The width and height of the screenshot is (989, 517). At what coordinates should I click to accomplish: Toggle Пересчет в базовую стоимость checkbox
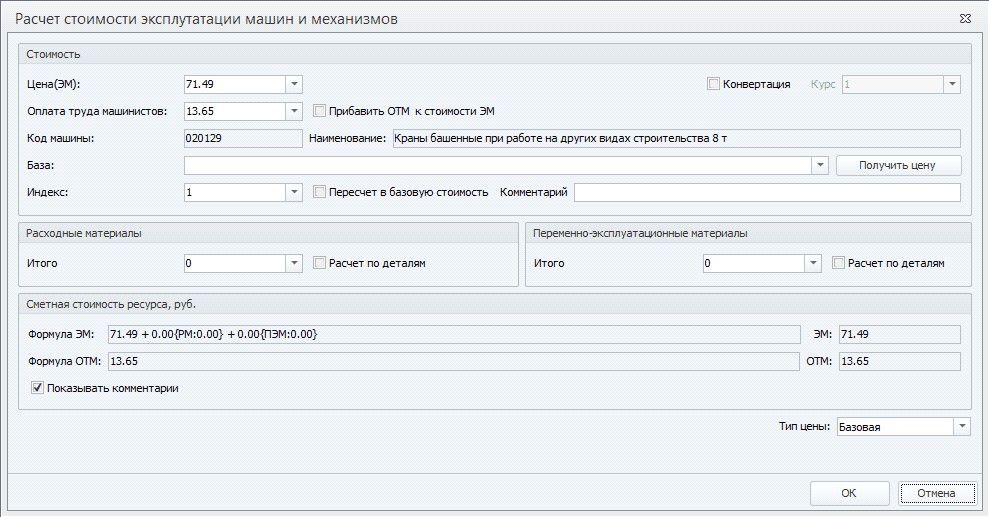click(x=320, y=192)
